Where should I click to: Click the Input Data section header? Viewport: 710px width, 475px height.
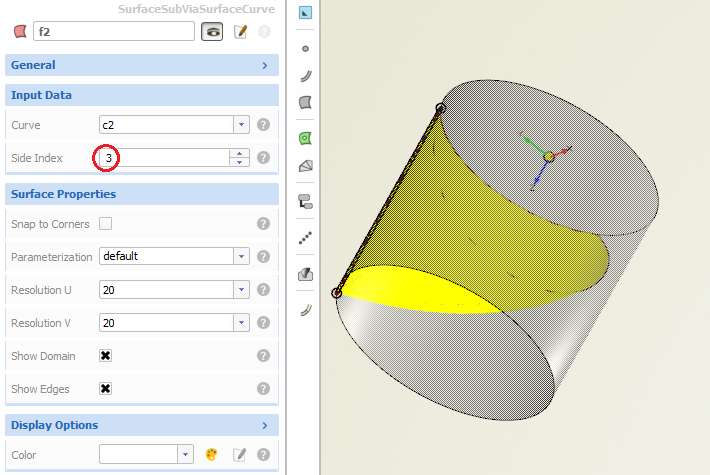[x=142, y=95]
